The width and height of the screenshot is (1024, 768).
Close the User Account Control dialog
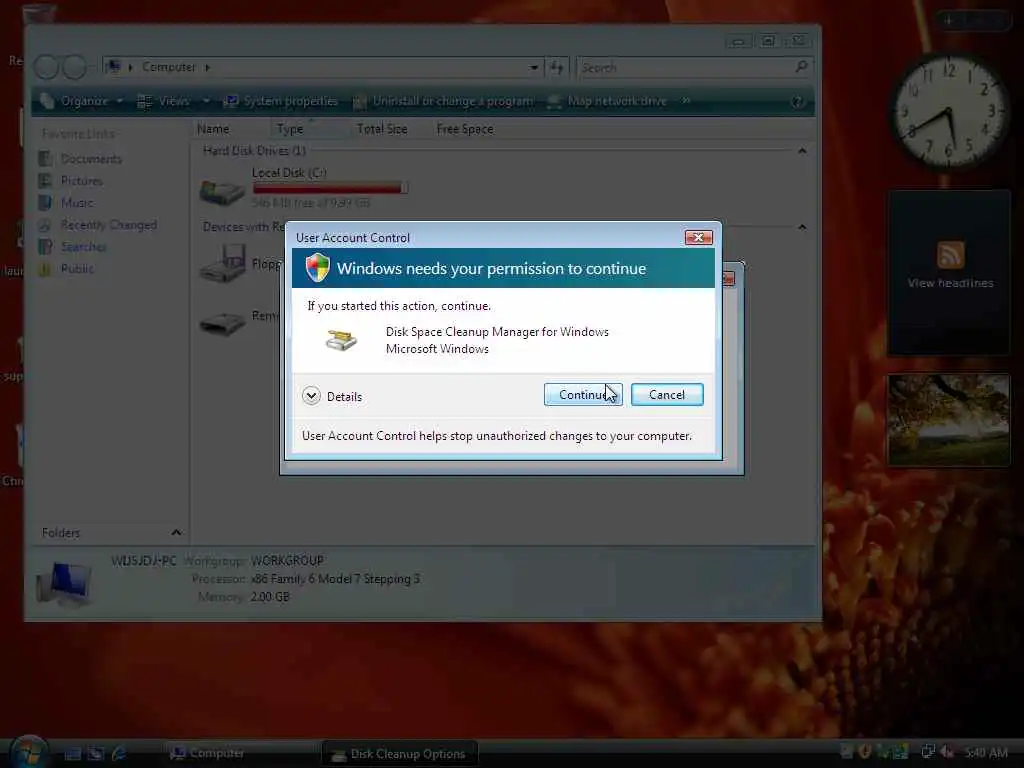(698, 238)
